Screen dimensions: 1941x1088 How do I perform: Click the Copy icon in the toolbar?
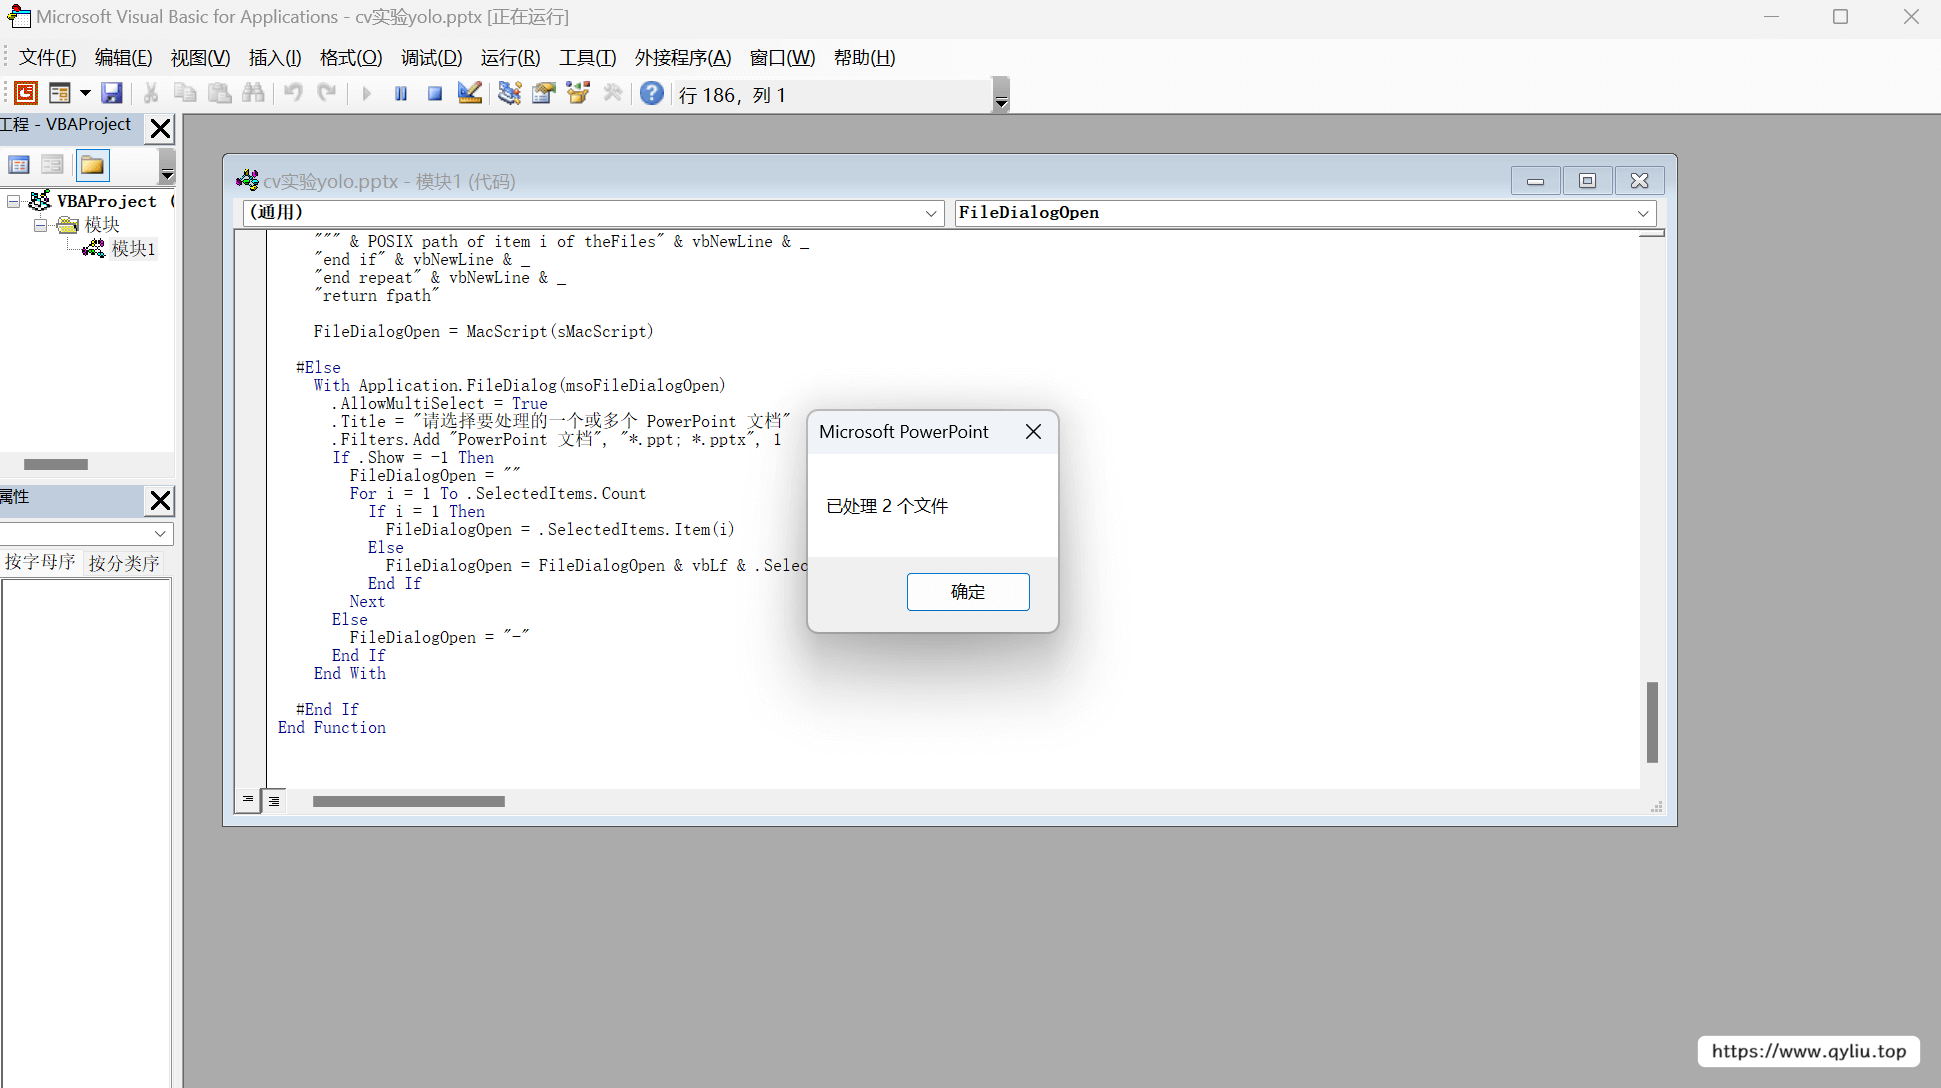pos(185,94)
